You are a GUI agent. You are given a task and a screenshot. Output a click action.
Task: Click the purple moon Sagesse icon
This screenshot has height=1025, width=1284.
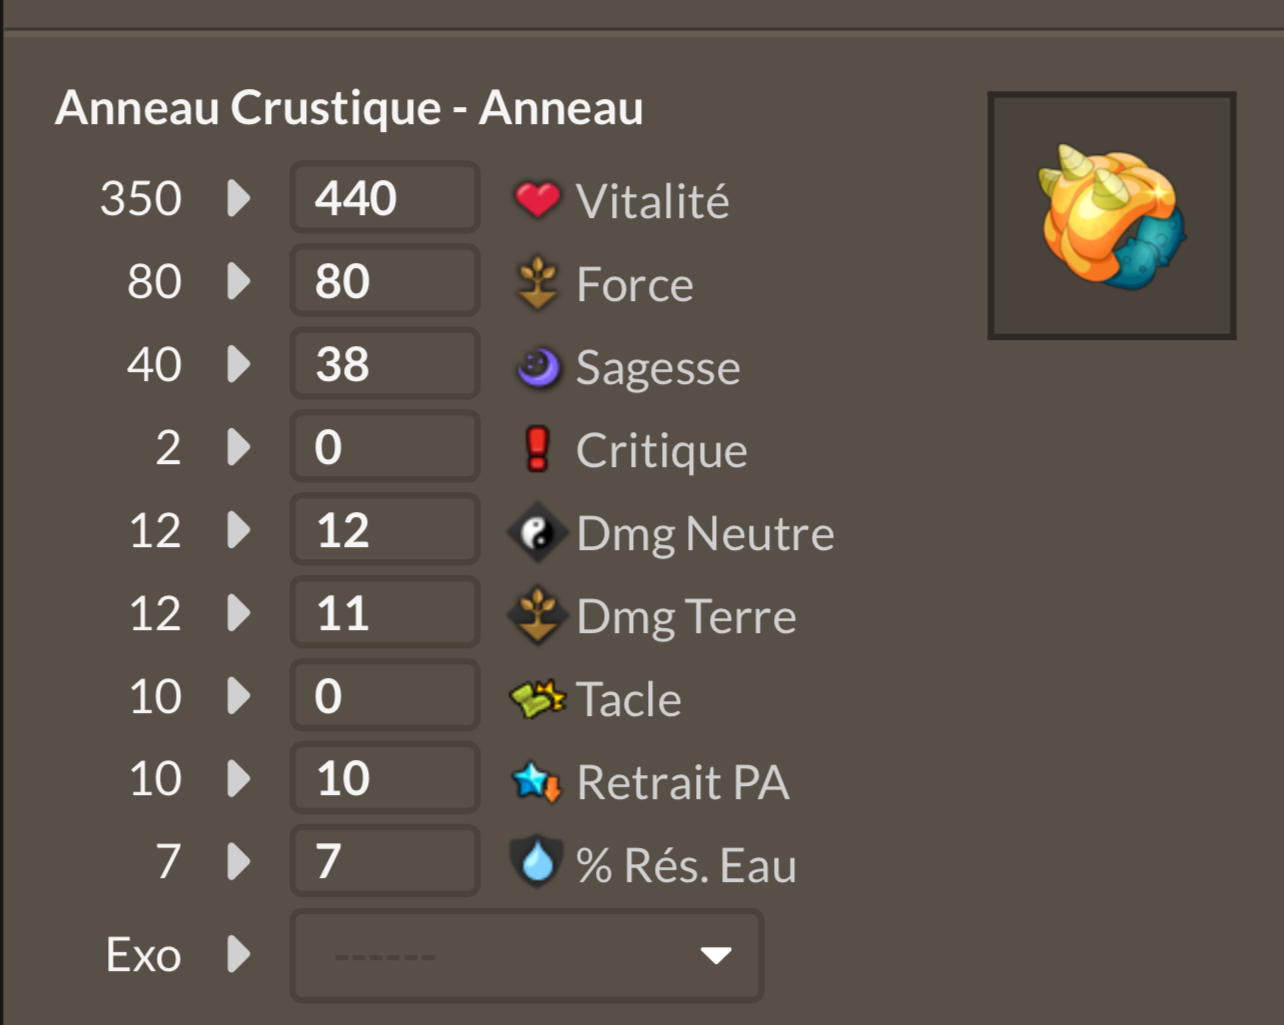(x=537, y=367)
